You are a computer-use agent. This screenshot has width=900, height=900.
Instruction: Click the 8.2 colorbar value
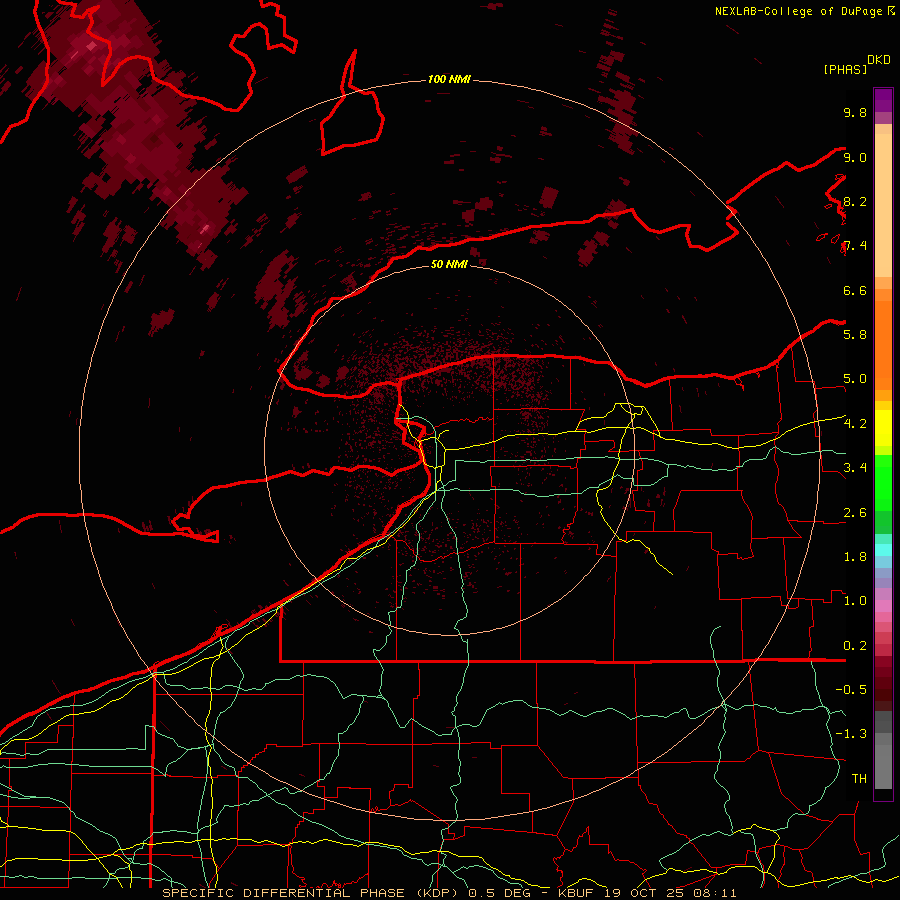(855, 201)
